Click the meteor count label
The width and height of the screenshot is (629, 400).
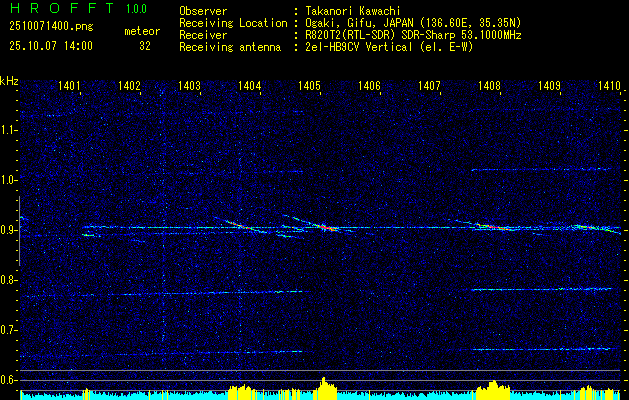click(x=142, y=31)
